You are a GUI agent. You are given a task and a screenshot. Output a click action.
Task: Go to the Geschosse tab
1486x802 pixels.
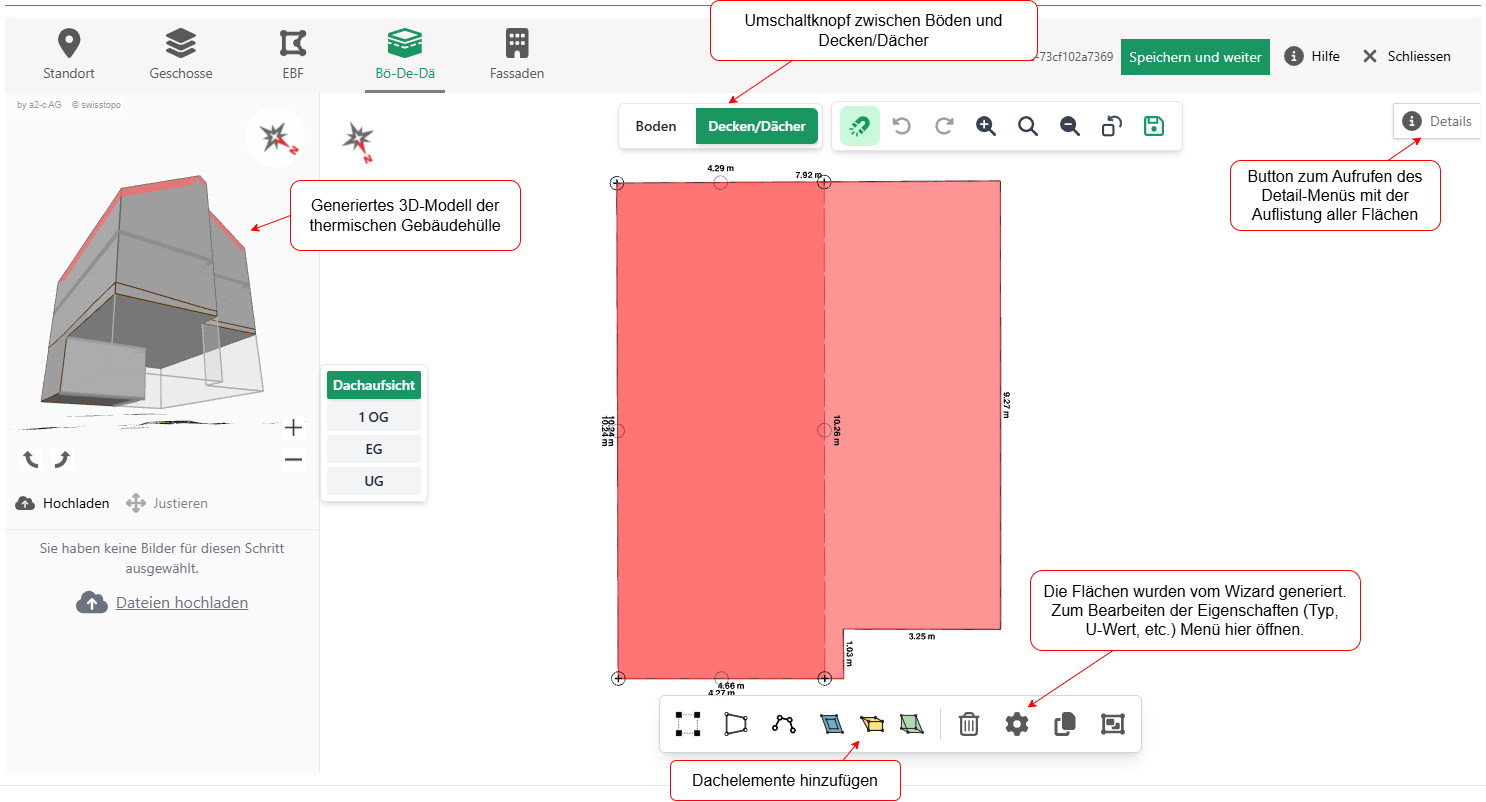181,55
